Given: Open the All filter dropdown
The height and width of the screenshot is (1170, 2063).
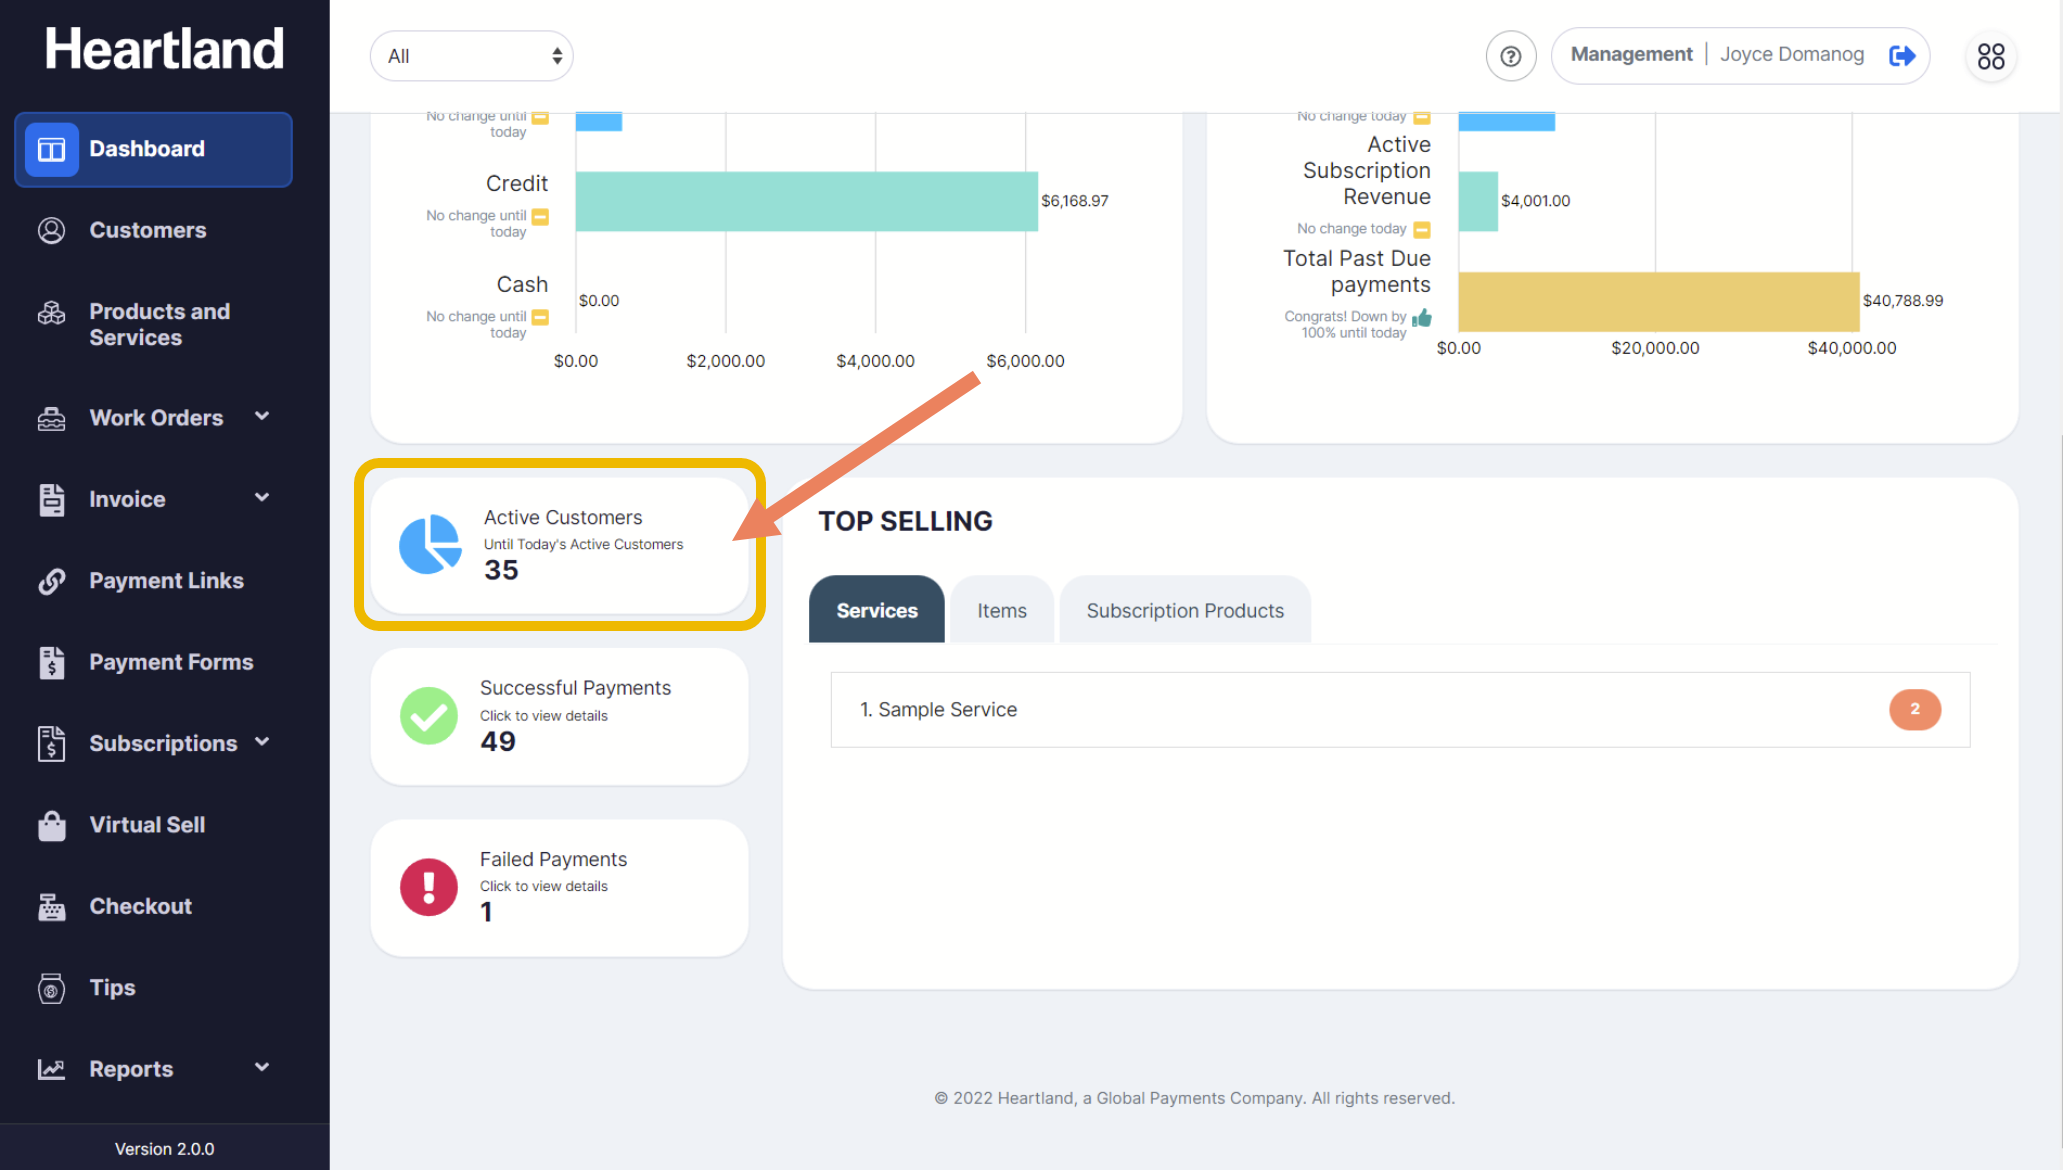Looking at the screenshot, I should 472,56.
